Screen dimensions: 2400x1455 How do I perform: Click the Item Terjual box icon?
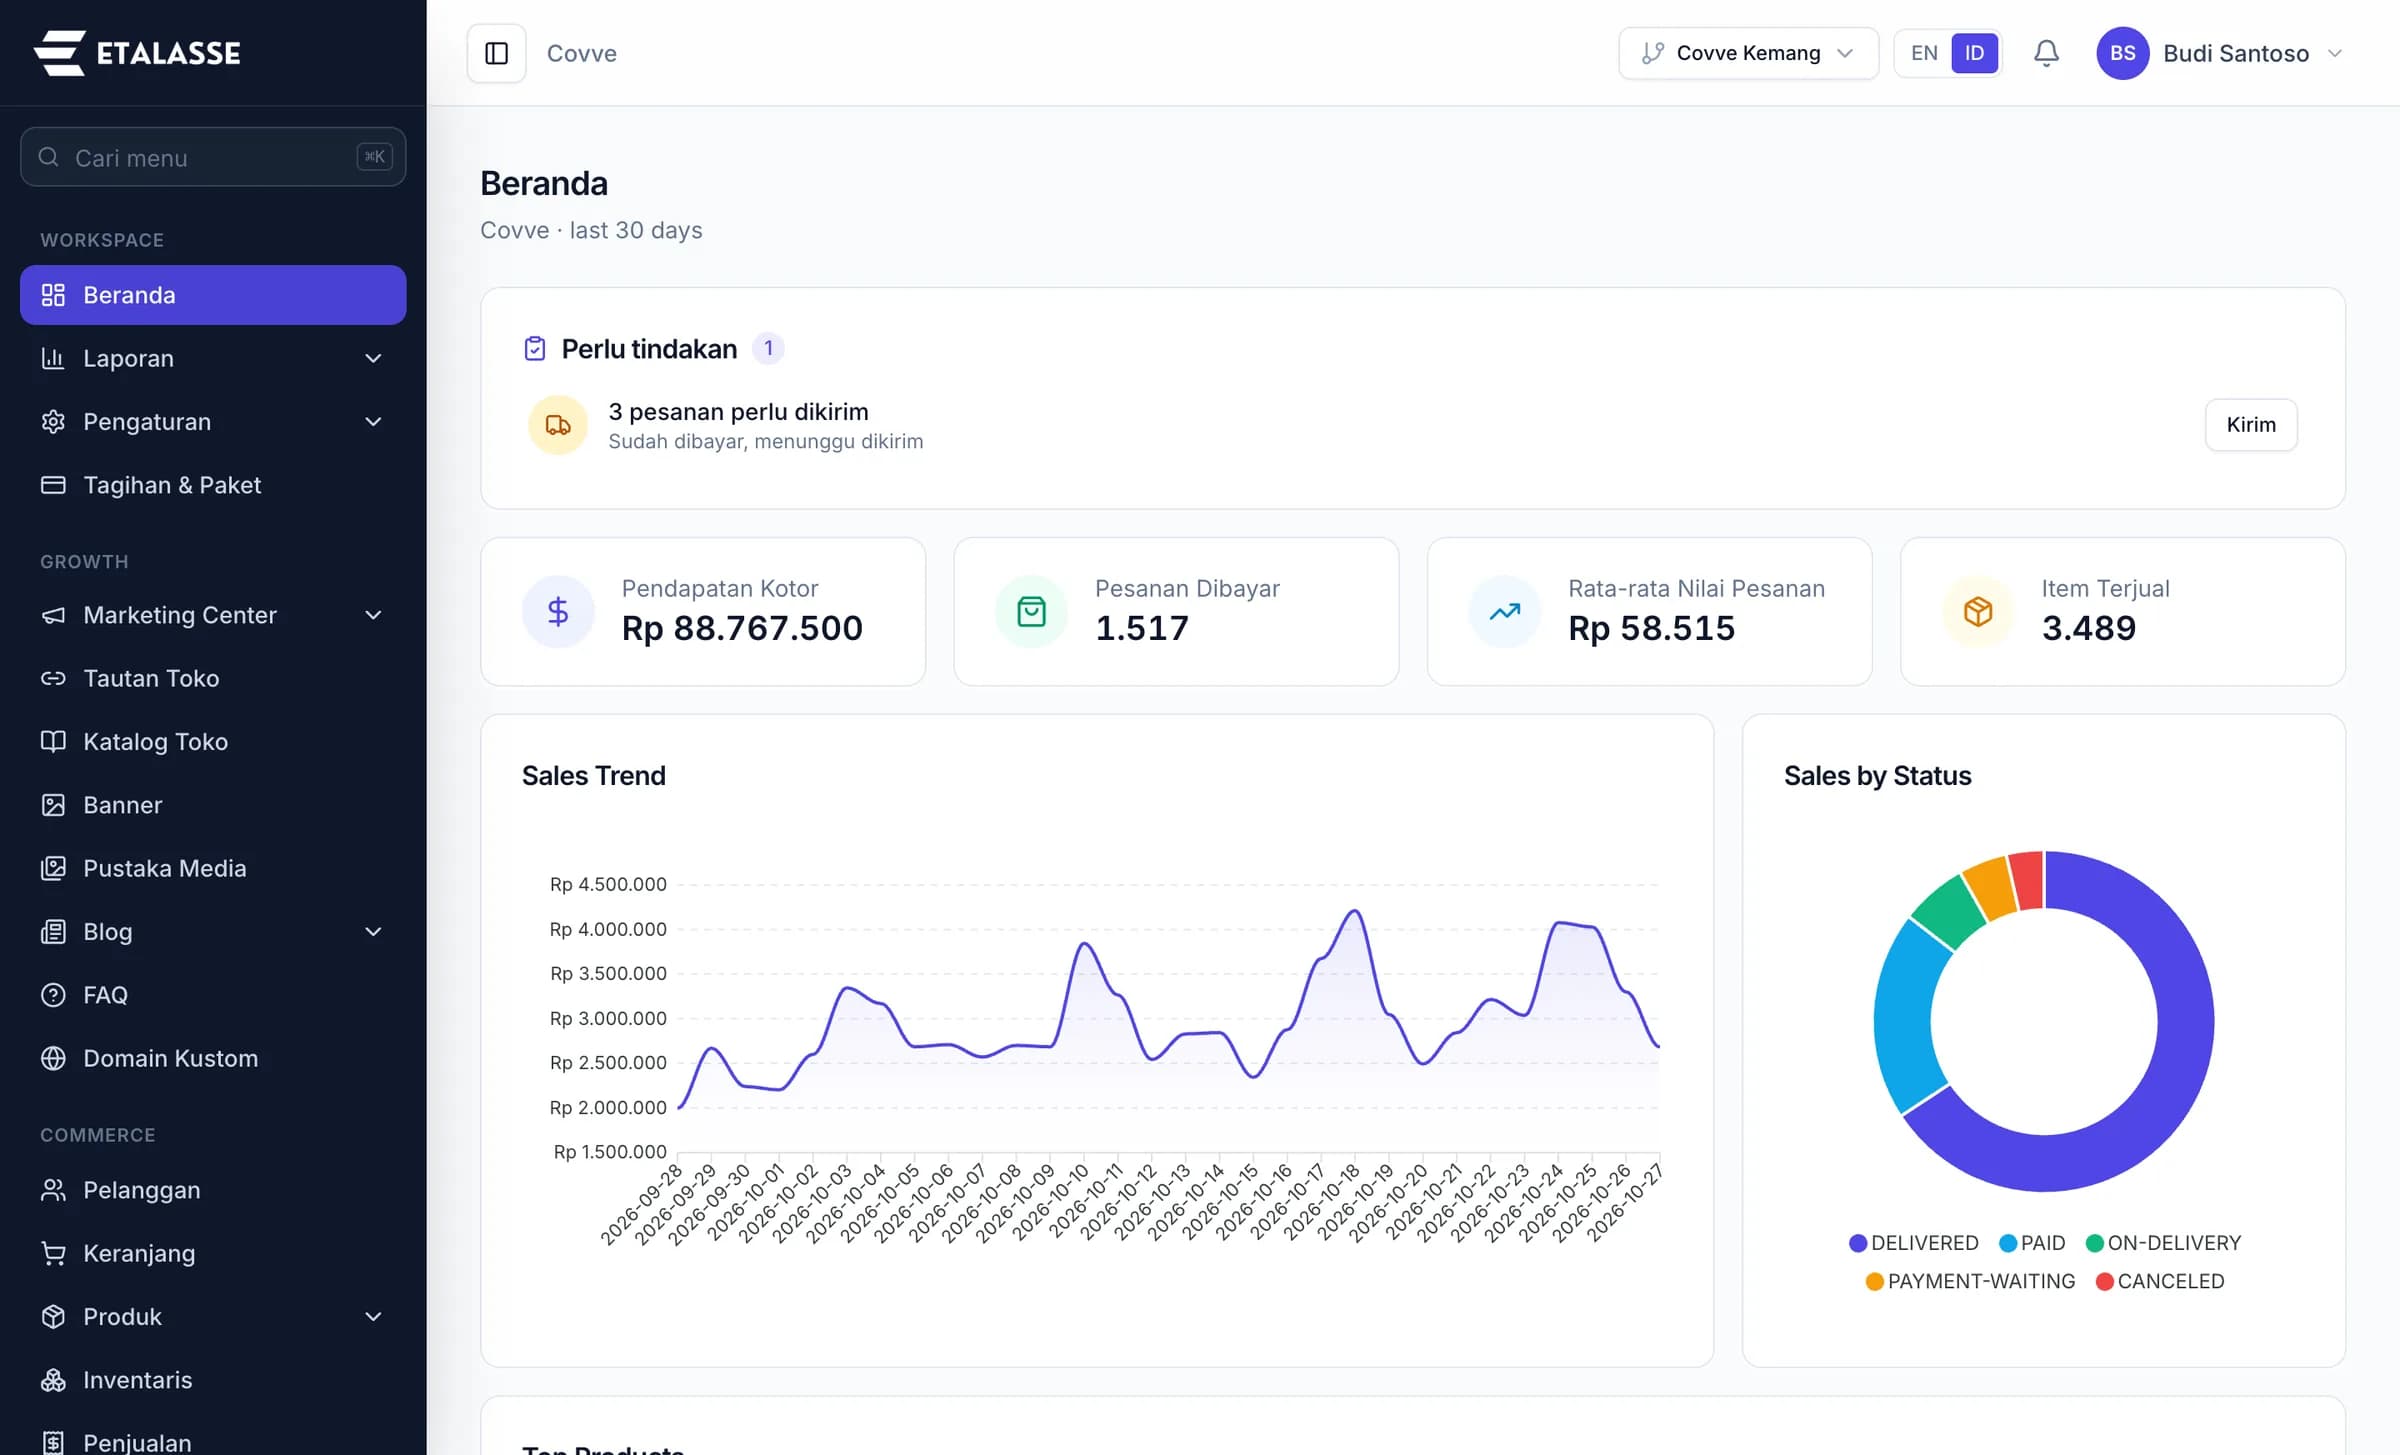point(1978,611)
